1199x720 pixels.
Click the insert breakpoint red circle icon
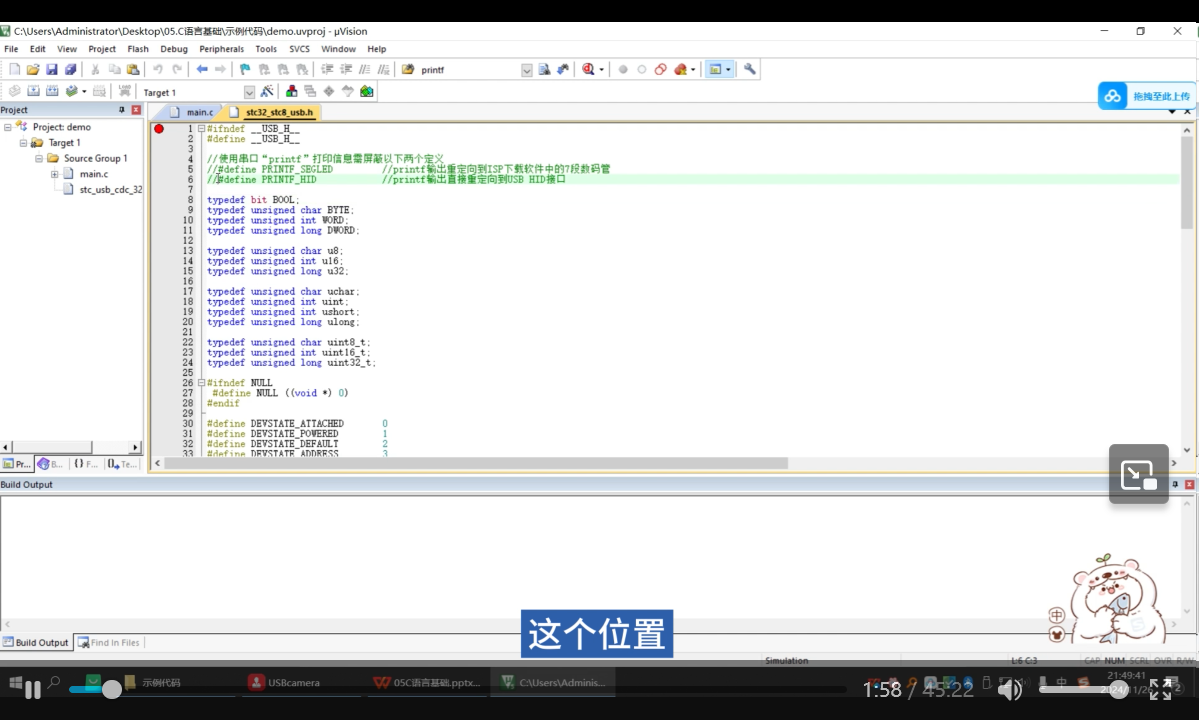[x=623, y=70]
